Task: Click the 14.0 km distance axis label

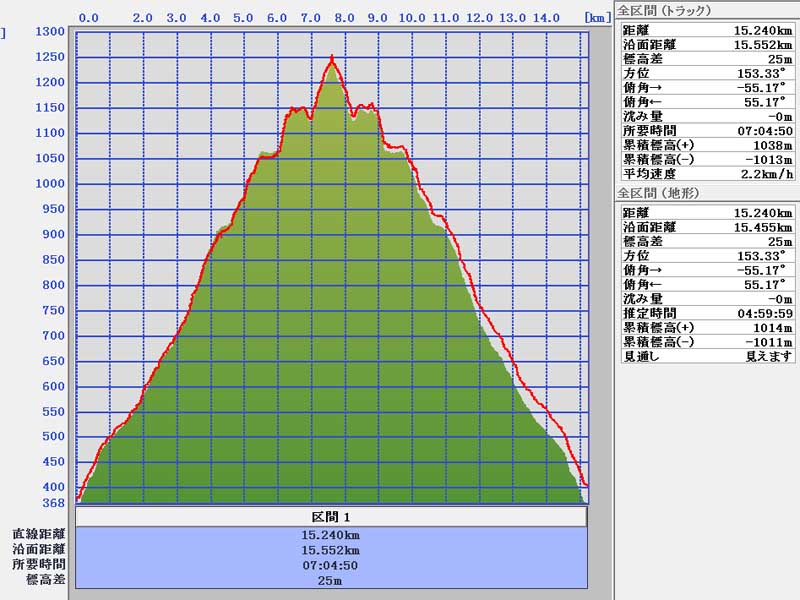Action: point(546,17)
